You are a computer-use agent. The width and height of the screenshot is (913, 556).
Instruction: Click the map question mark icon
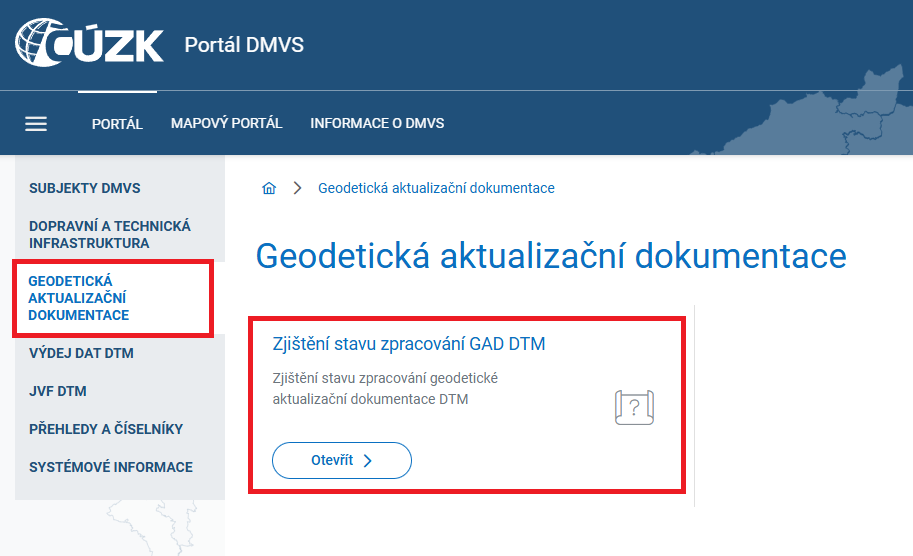pos(634,407)
